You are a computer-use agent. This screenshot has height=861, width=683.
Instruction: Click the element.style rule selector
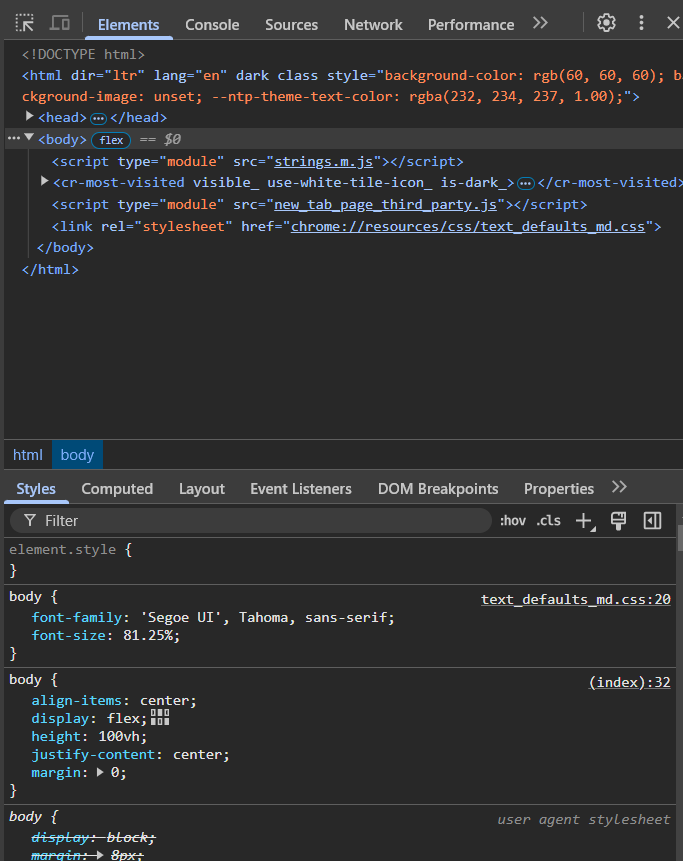(63, 550)
